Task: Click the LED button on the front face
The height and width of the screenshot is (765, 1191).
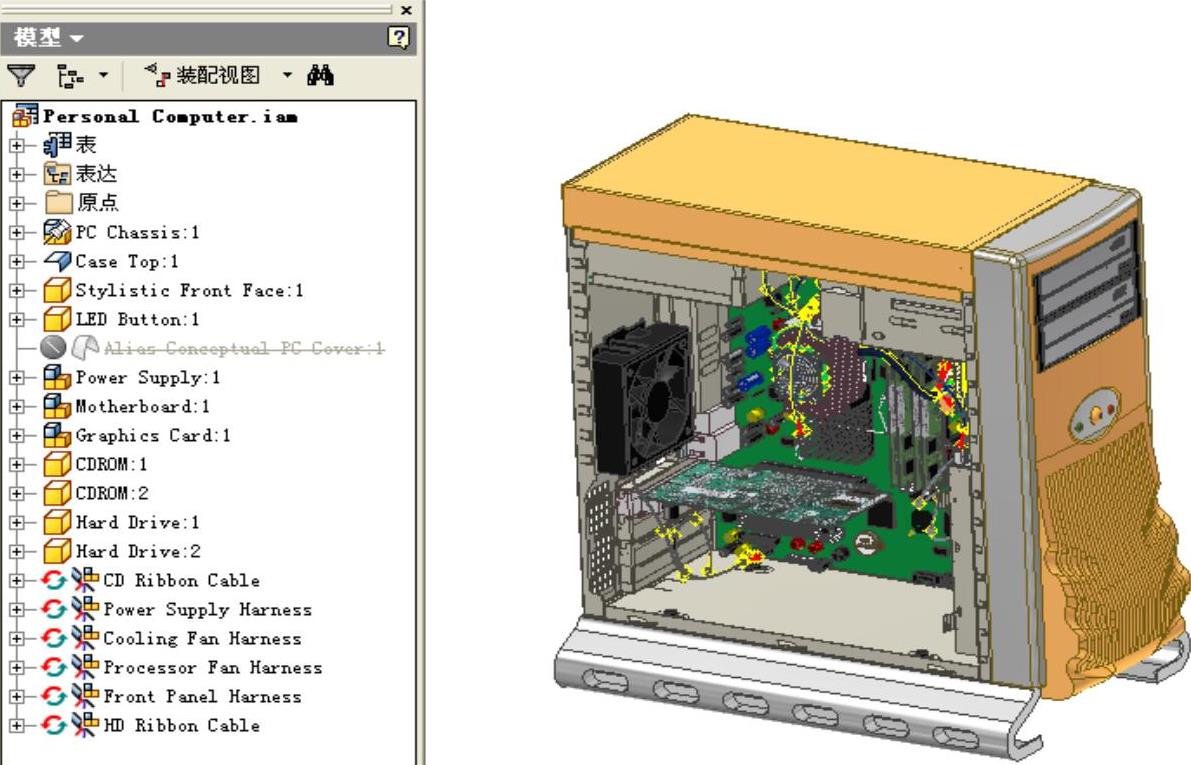Action: [x=1095, y=415]
